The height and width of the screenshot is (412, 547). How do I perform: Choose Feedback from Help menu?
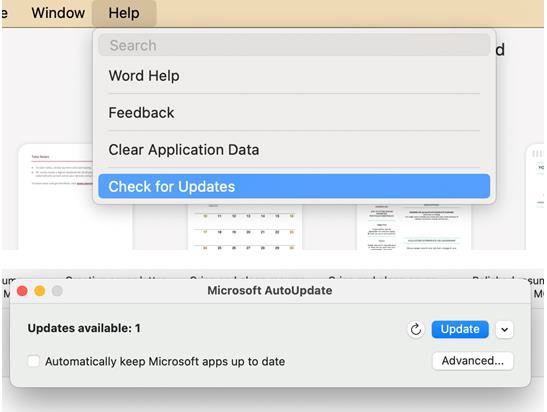tap(294, 113)
